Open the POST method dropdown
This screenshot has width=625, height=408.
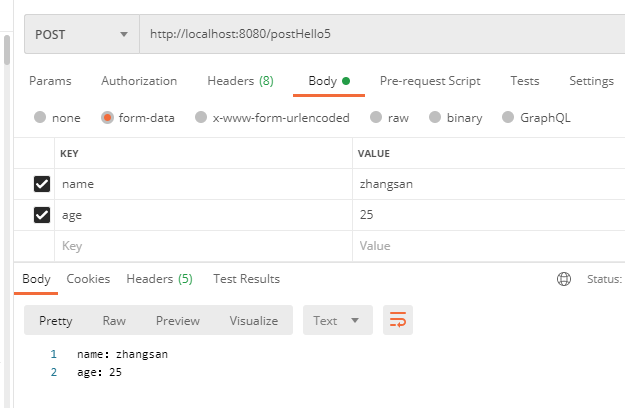(x=82, y=34)
